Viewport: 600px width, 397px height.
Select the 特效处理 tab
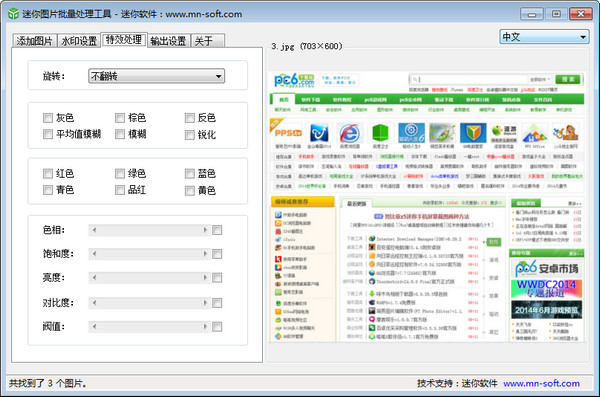(124, 39)
